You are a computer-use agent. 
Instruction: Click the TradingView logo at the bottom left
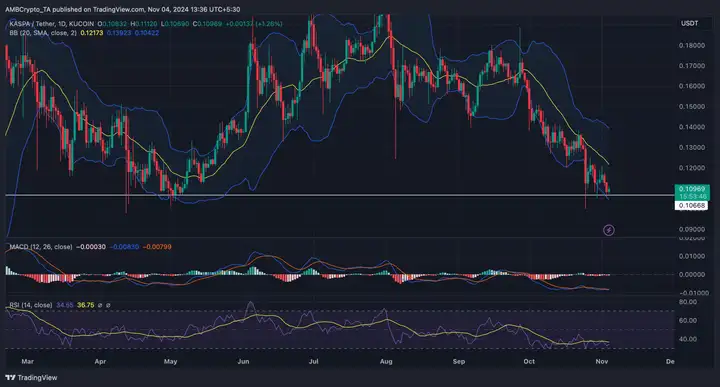point(31,377)
